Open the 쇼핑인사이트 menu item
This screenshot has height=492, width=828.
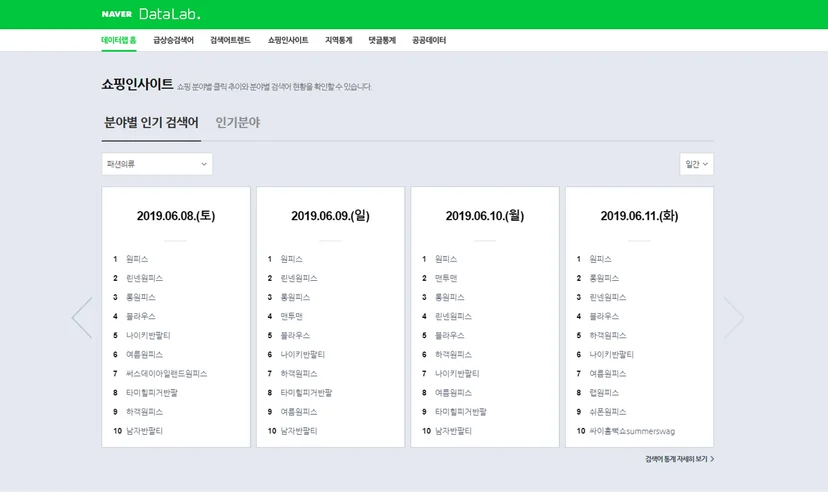288,40
